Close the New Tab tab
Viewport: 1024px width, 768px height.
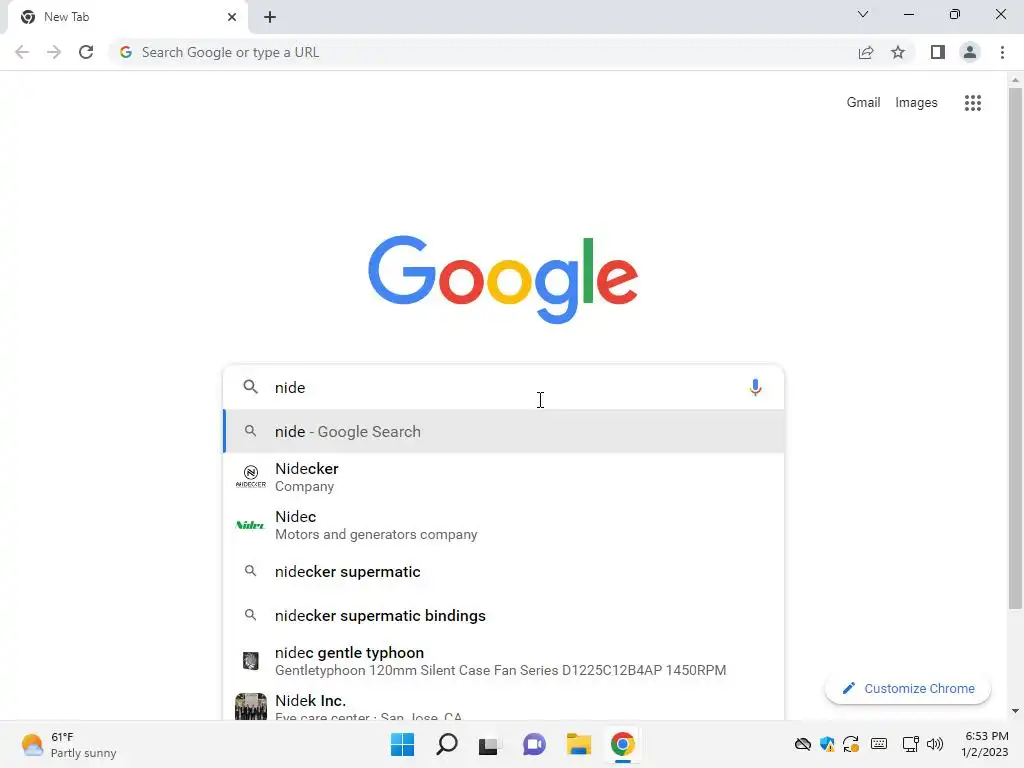232,17
